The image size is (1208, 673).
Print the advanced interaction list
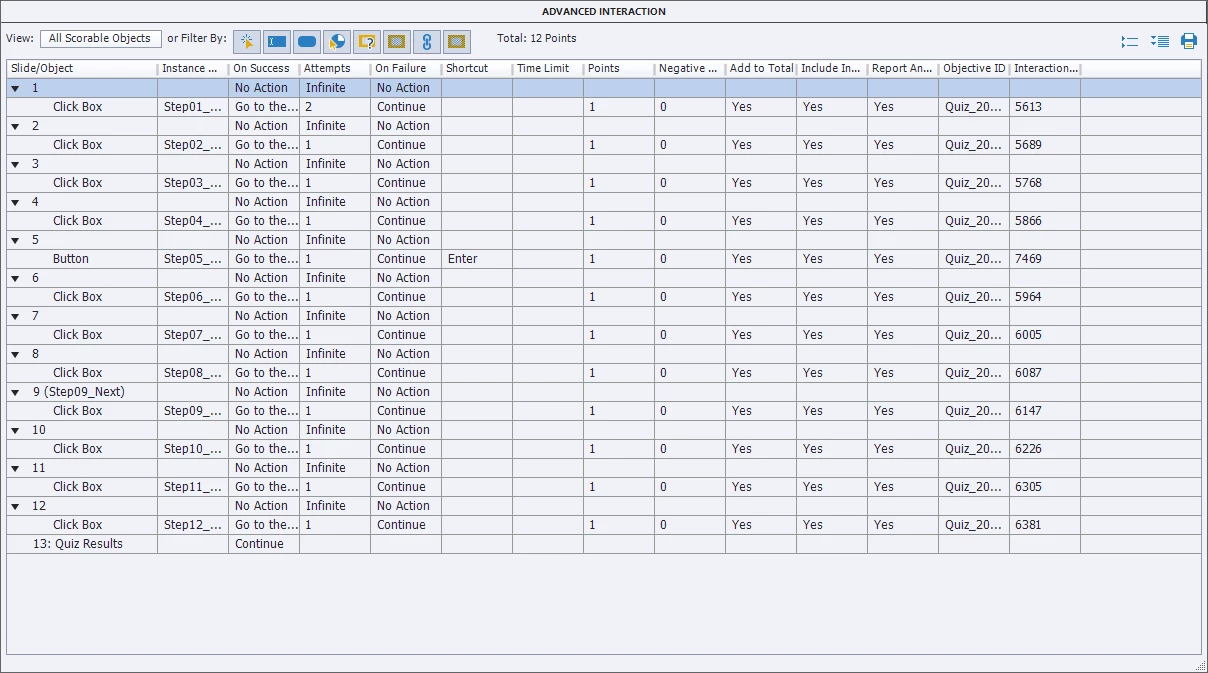[1189, 41]
